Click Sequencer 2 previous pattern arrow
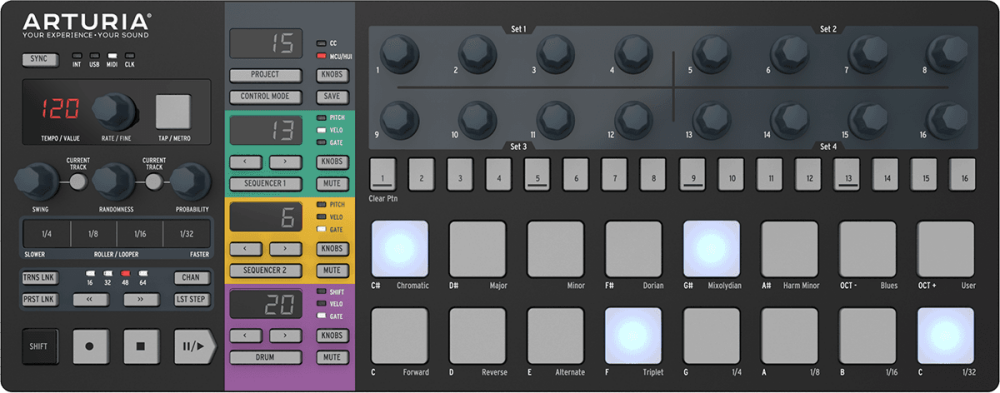1000x393 pixels. (246, 249)
